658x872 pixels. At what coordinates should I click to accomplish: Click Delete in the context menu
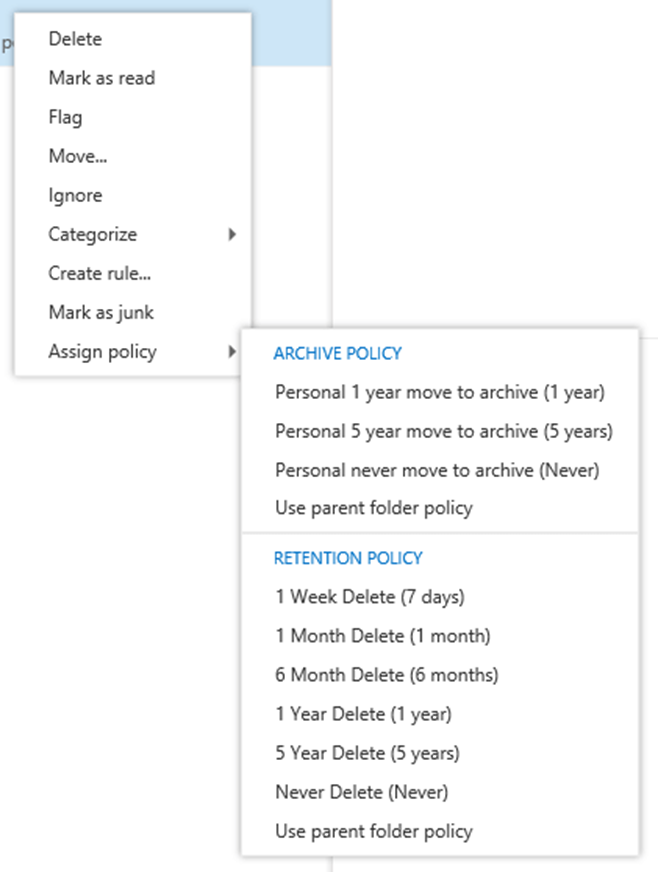point(75,39)
